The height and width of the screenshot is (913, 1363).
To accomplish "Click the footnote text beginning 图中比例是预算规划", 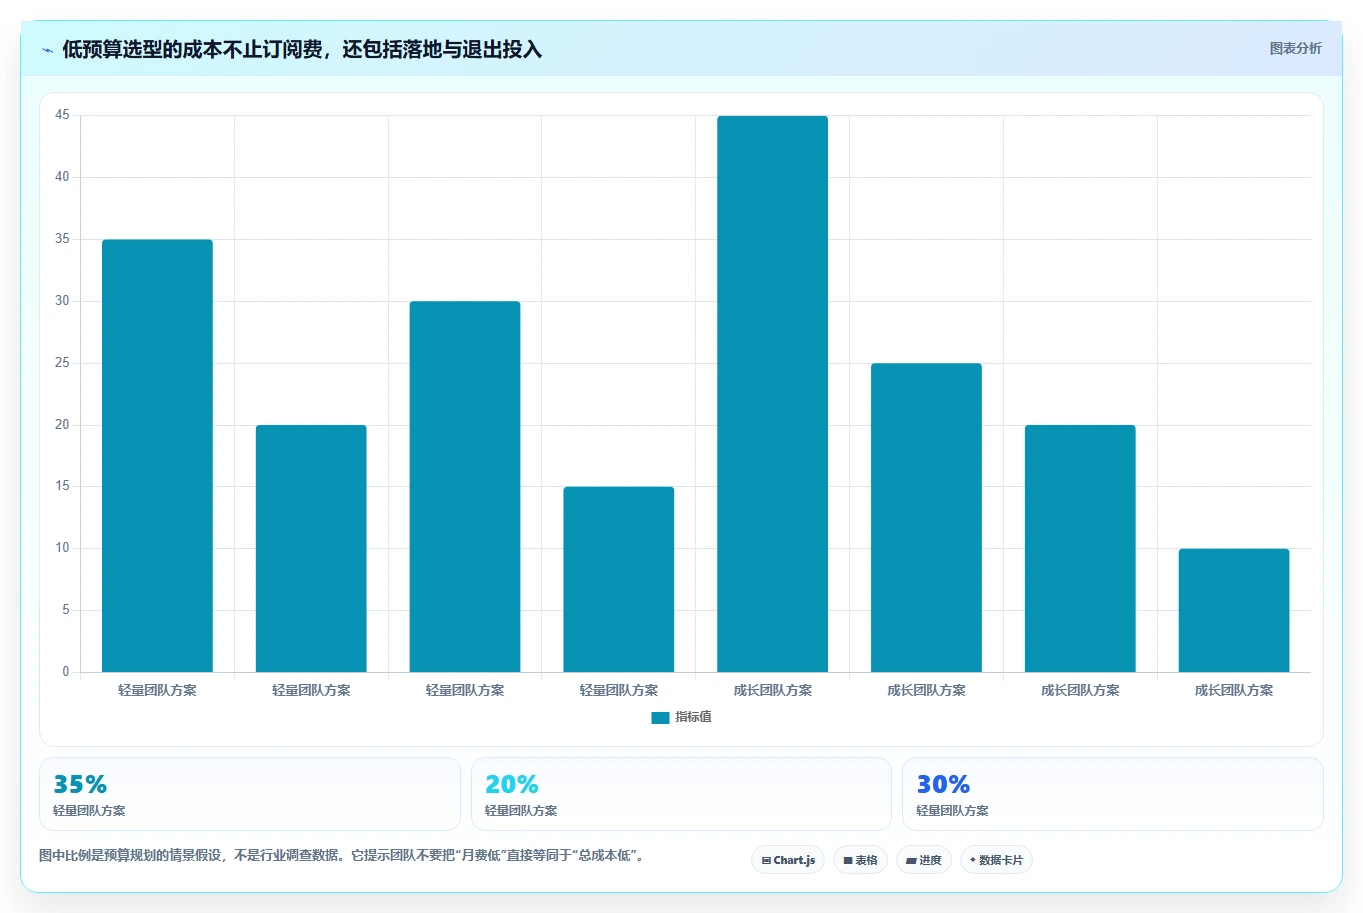I will point(343,856).
